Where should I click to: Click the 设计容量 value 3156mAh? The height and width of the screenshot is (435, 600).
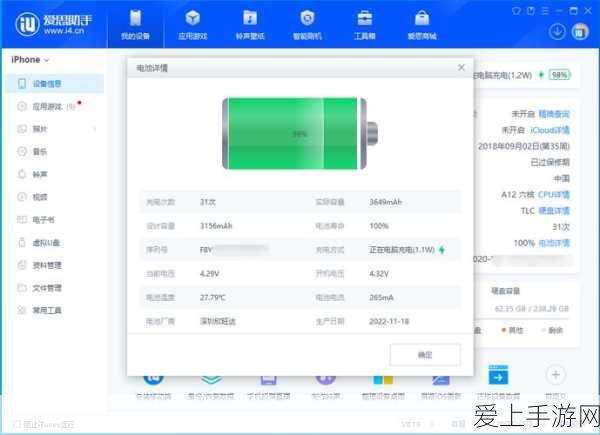(x=216, y=226)
